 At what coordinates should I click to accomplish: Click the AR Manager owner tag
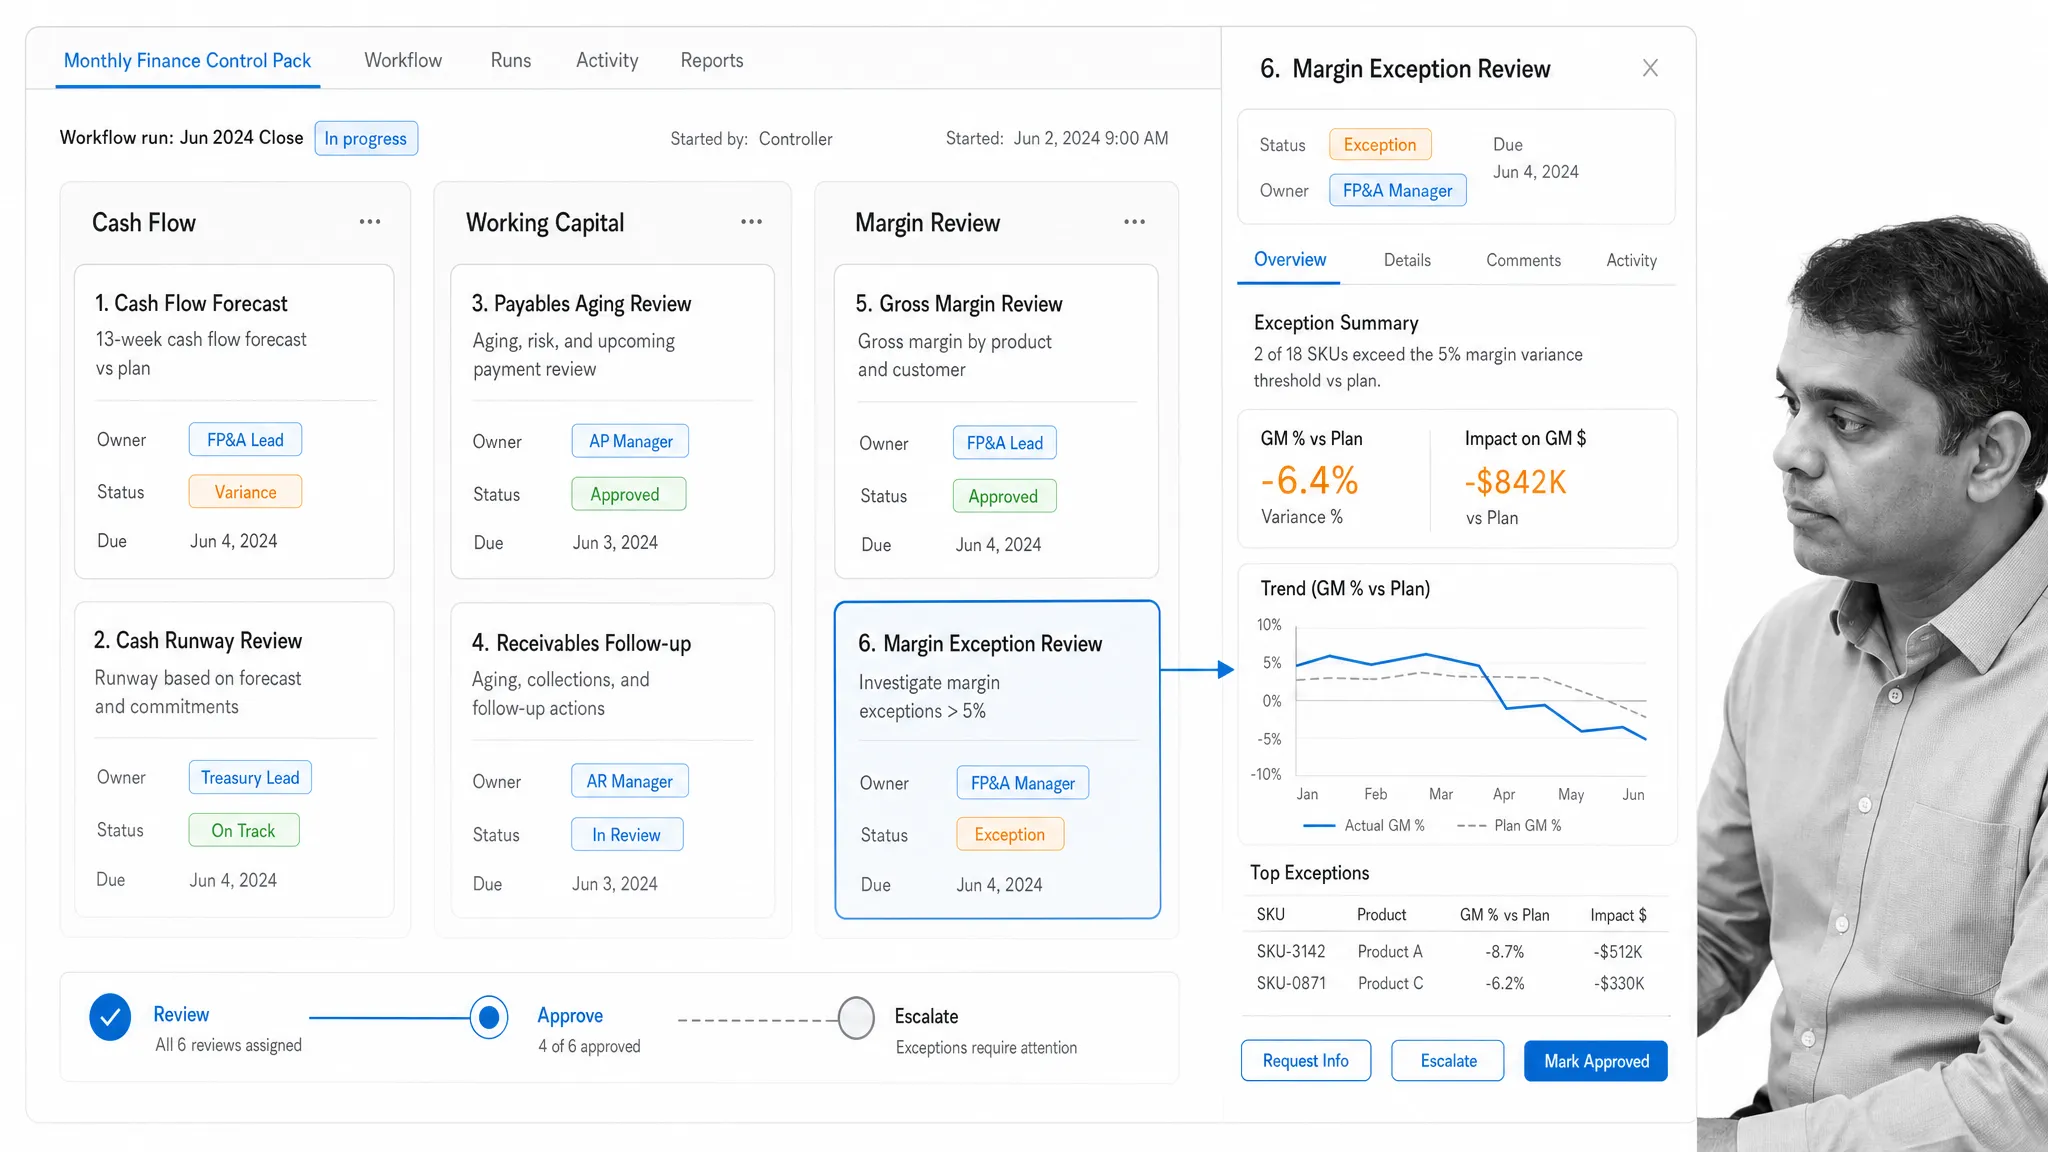(630, 781)
